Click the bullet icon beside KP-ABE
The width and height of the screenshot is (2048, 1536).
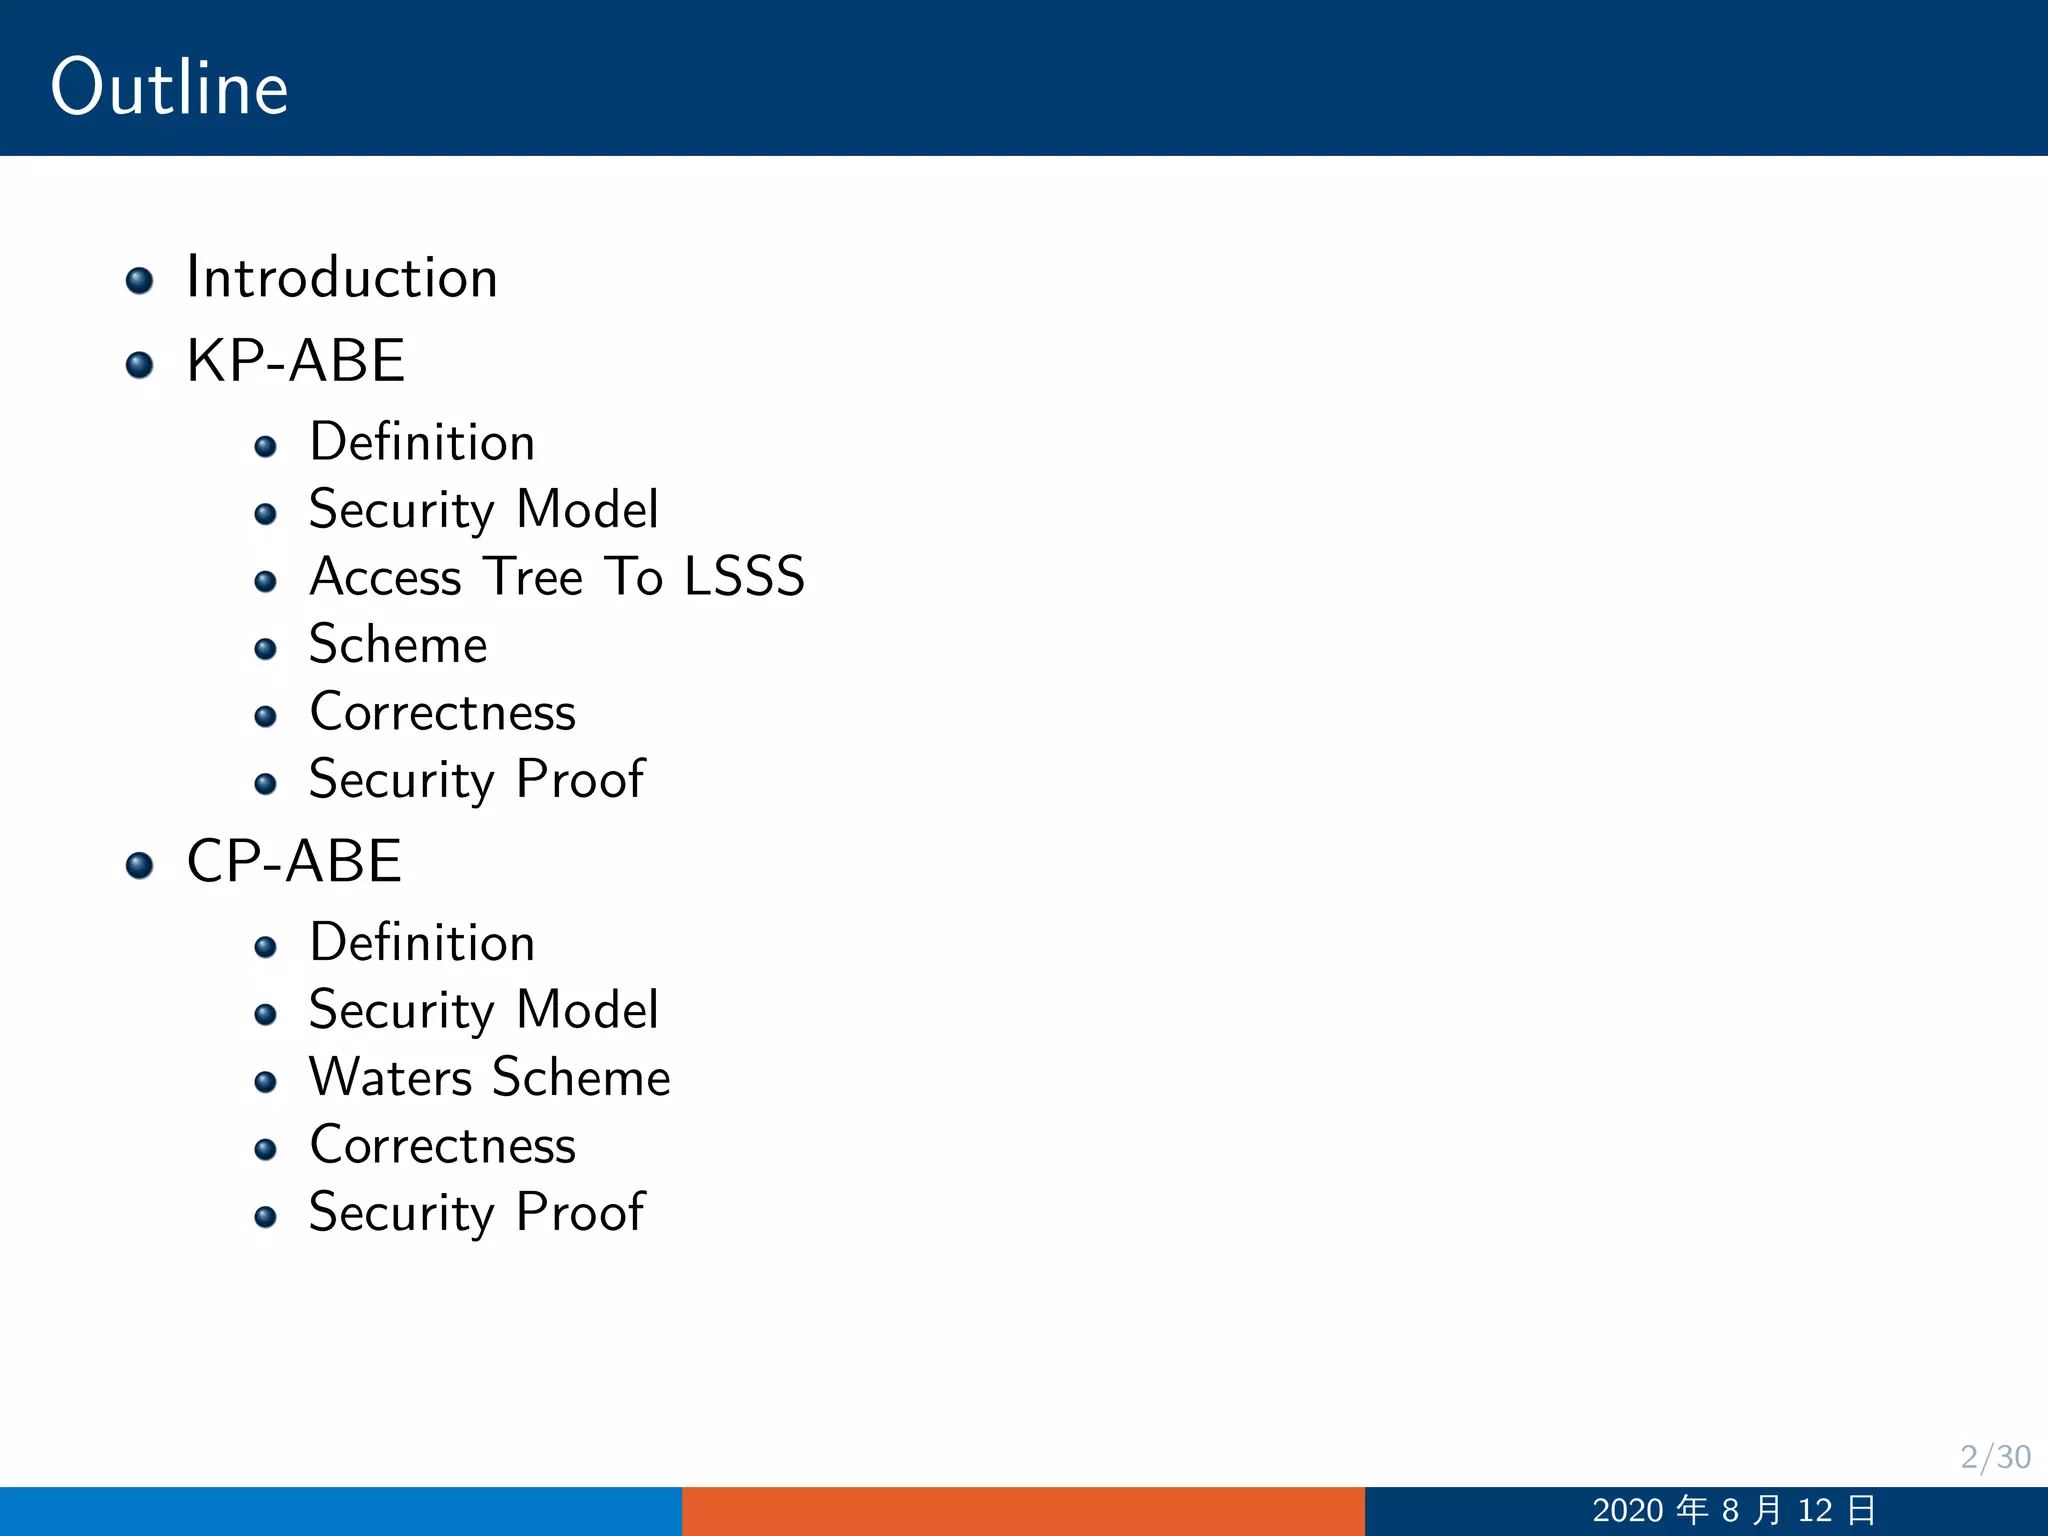click(x=140, y=365)
